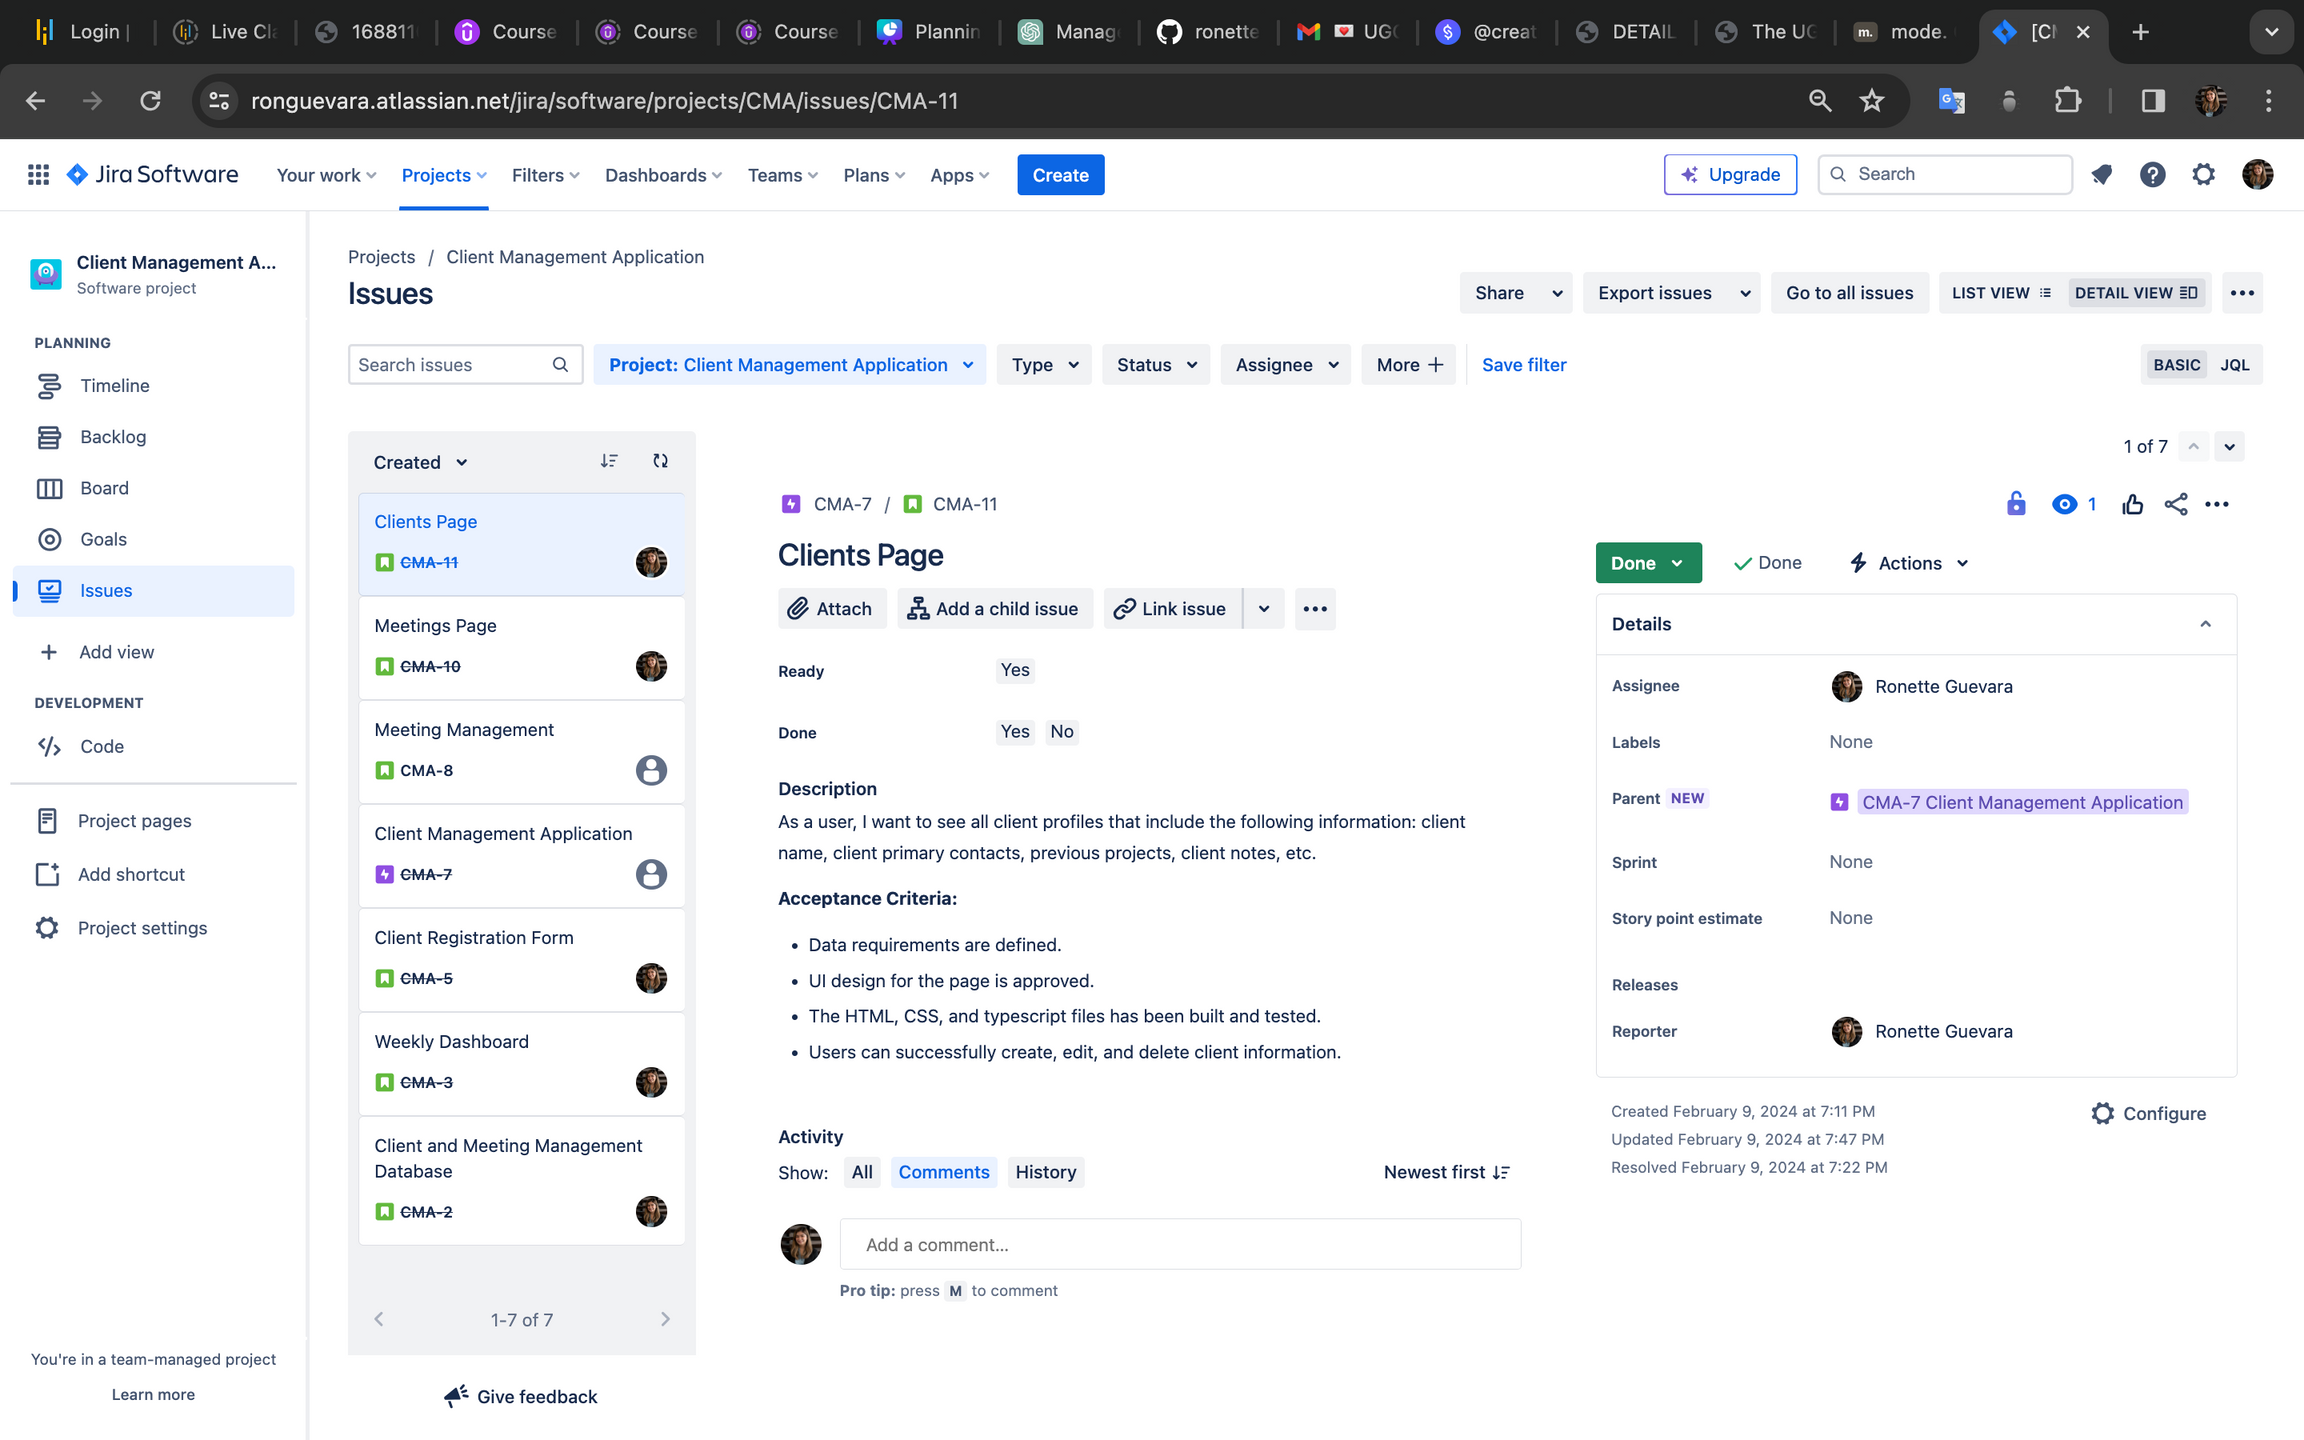Click the sort order icon beside Created
Screen dimensions: 2304x1440
coord(609,461)
